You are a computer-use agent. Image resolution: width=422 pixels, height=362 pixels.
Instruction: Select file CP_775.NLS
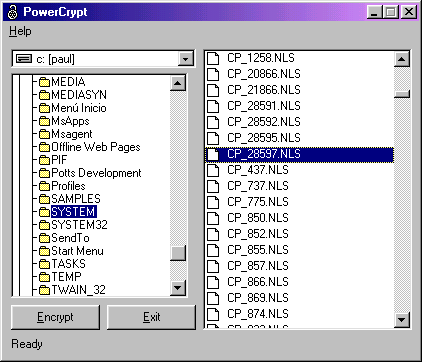(x=258, y=202)
